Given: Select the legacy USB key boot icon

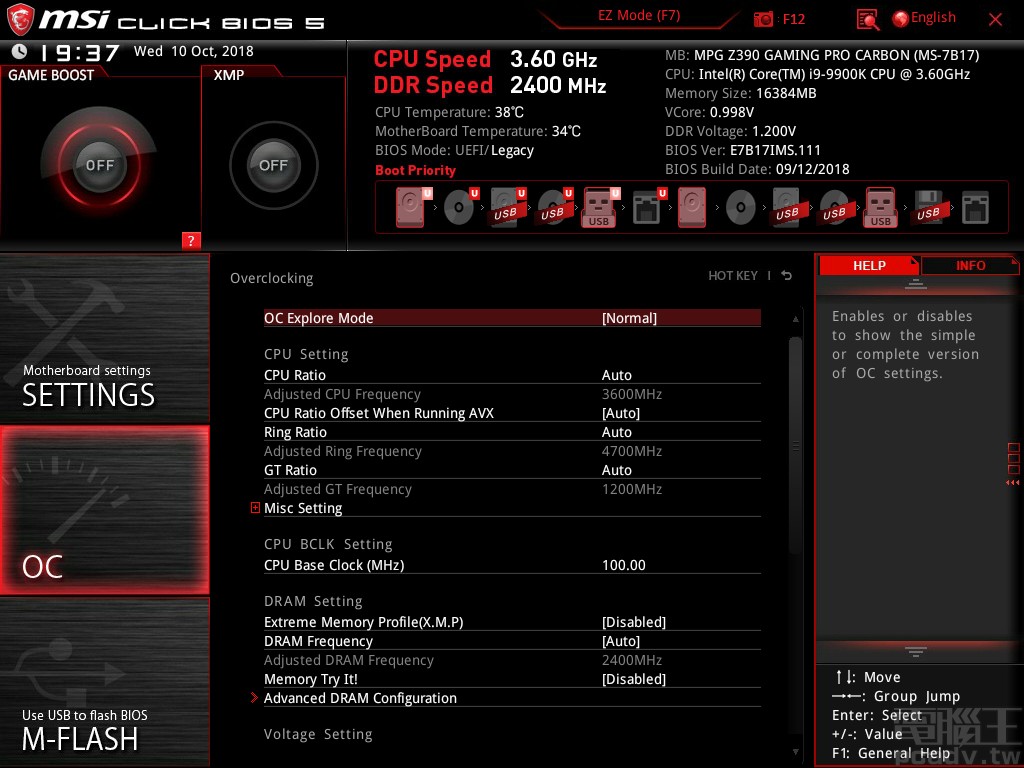Looking at the screenshot, I should point(880,207).
